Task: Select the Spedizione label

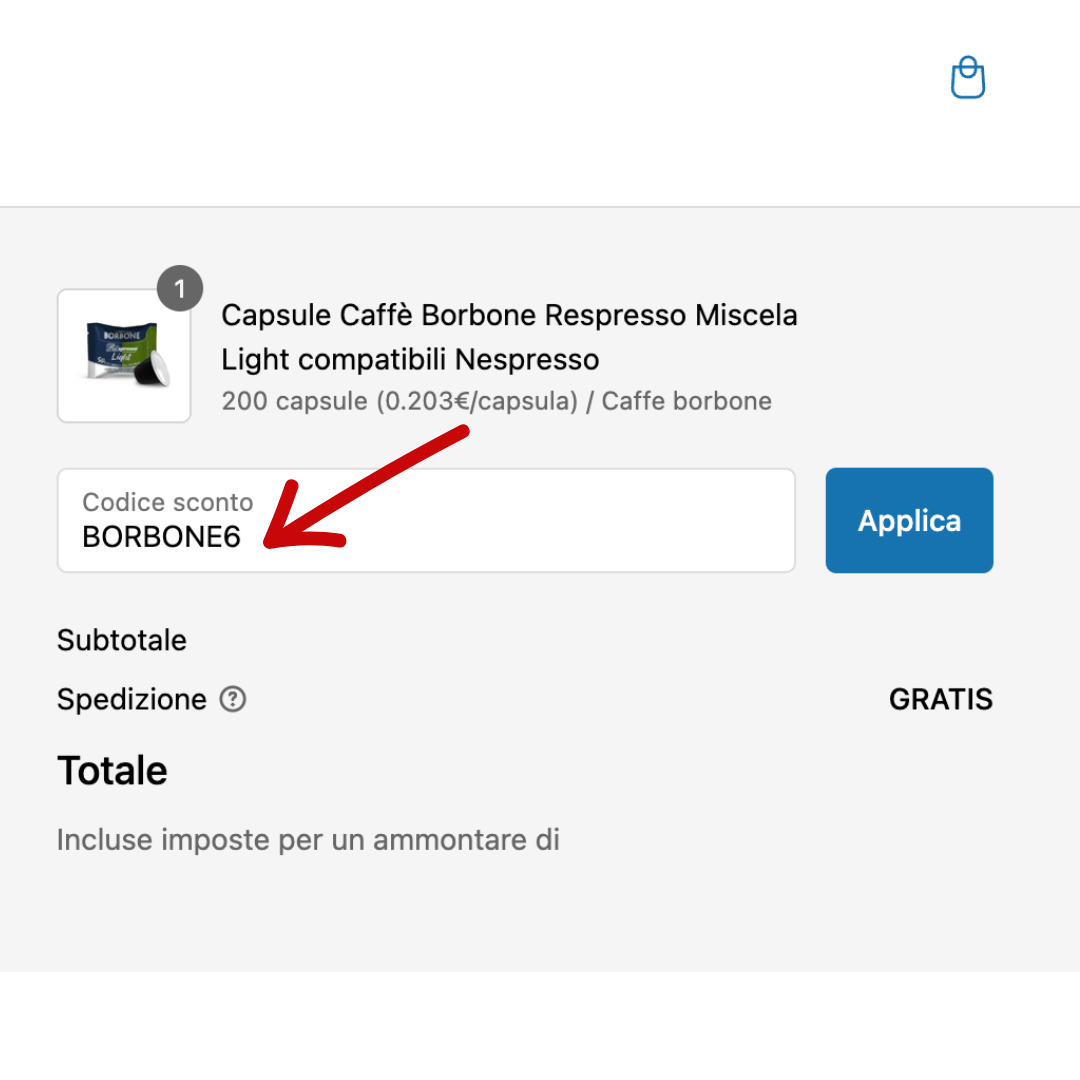Action: pos(131,699)
